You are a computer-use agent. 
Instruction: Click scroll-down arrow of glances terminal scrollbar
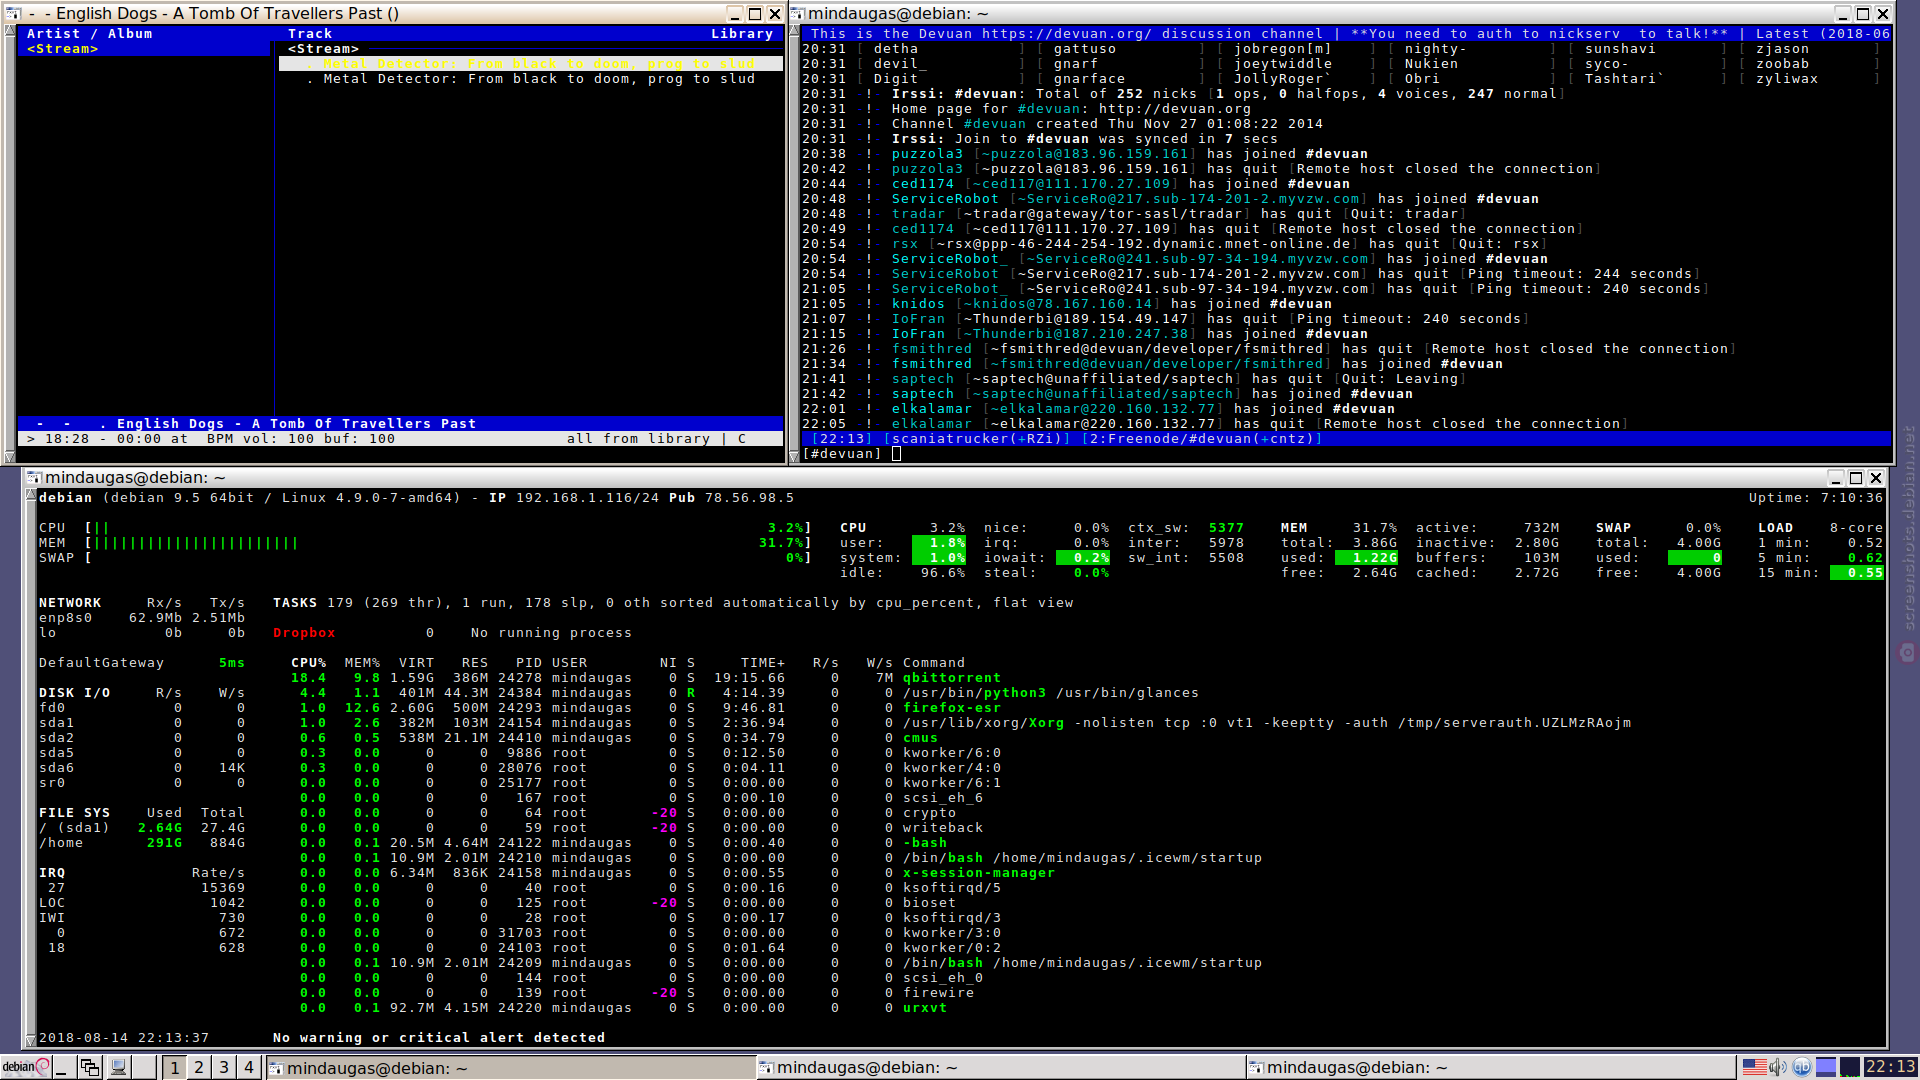click(x=30, y=1040)
